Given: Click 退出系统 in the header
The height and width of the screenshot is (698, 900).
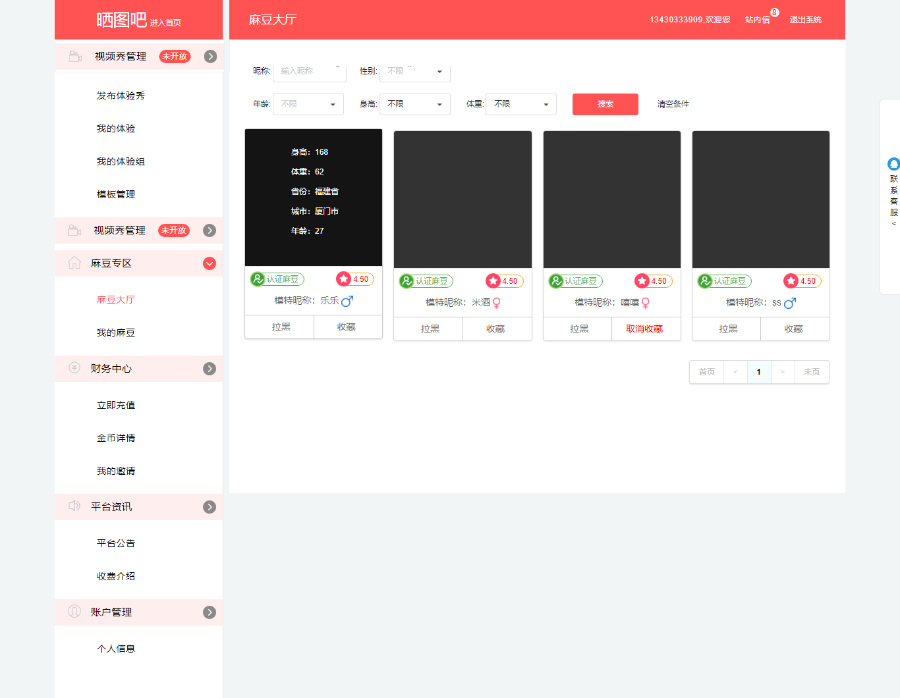Looking at the screenshot, I should [x=805, y=20].
